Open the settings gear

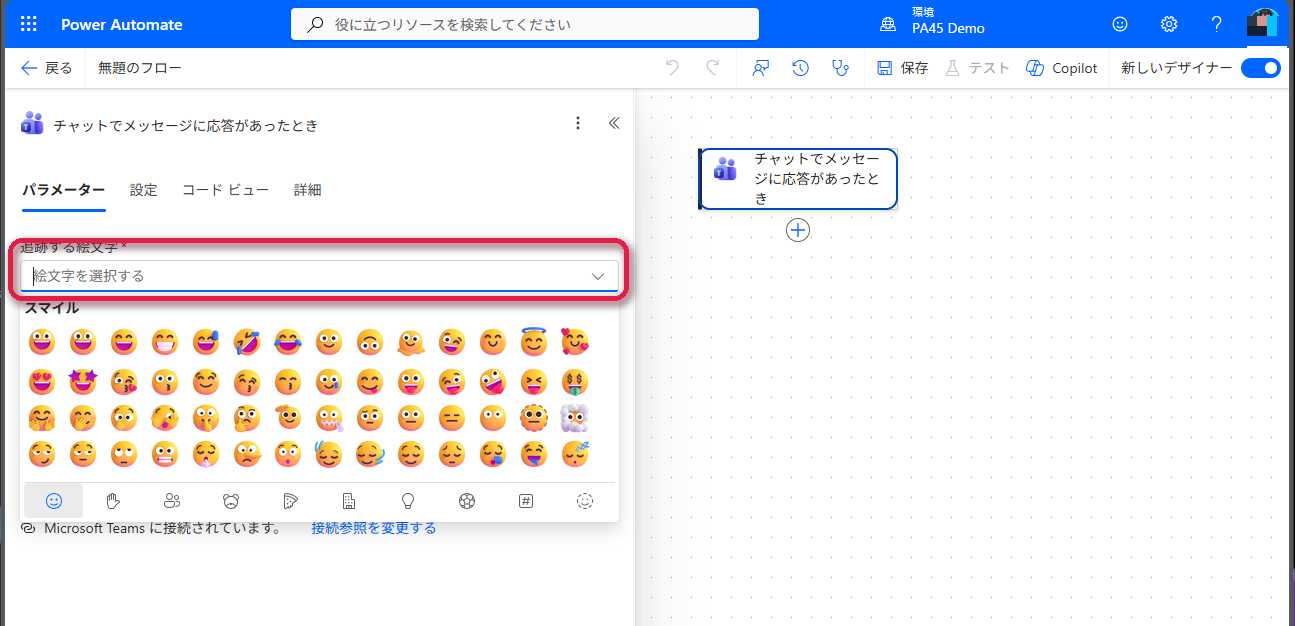[1168, 24]
